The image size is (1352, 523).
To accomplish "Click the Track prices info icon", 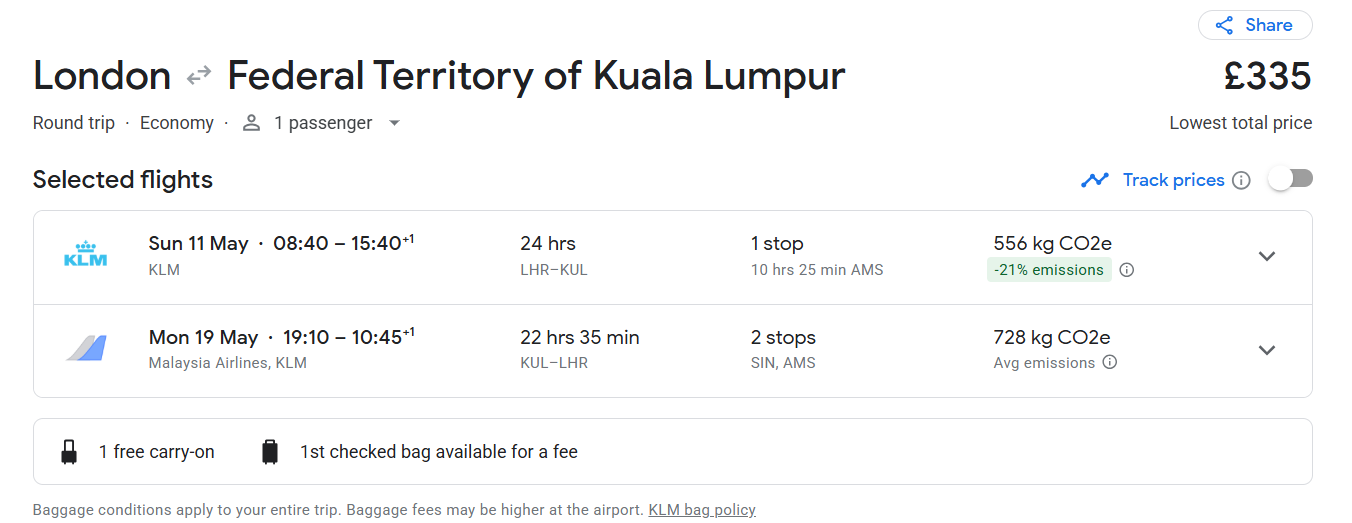I will [1241, 180].
